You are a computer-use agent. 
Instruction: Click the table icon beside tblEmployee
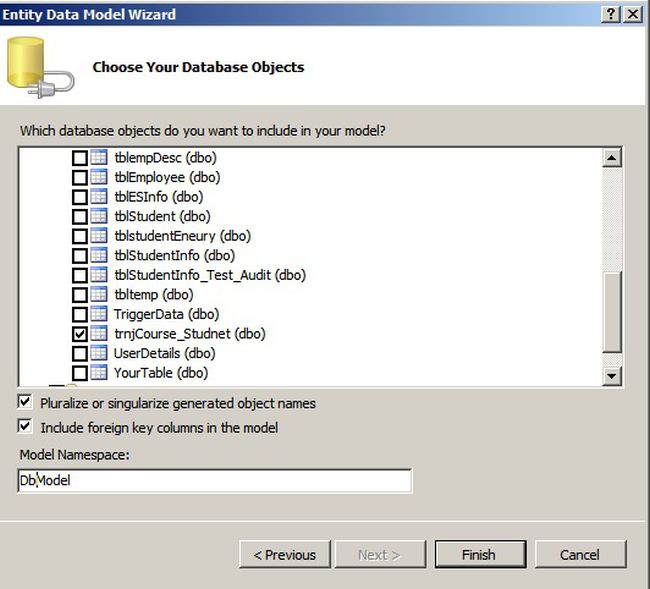(x=99, y=177)
